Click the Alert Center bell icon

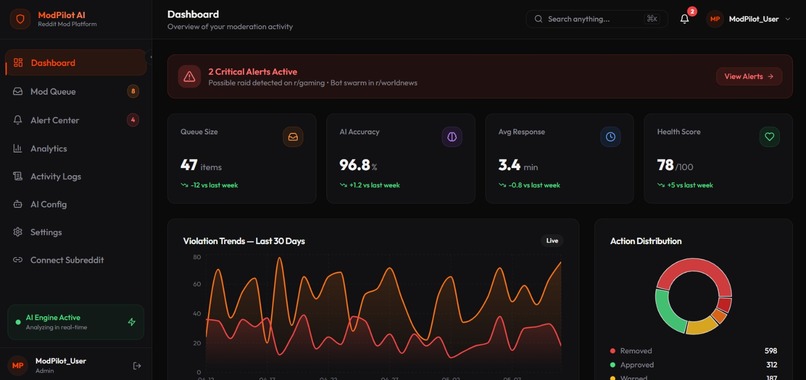coord(18,120)
